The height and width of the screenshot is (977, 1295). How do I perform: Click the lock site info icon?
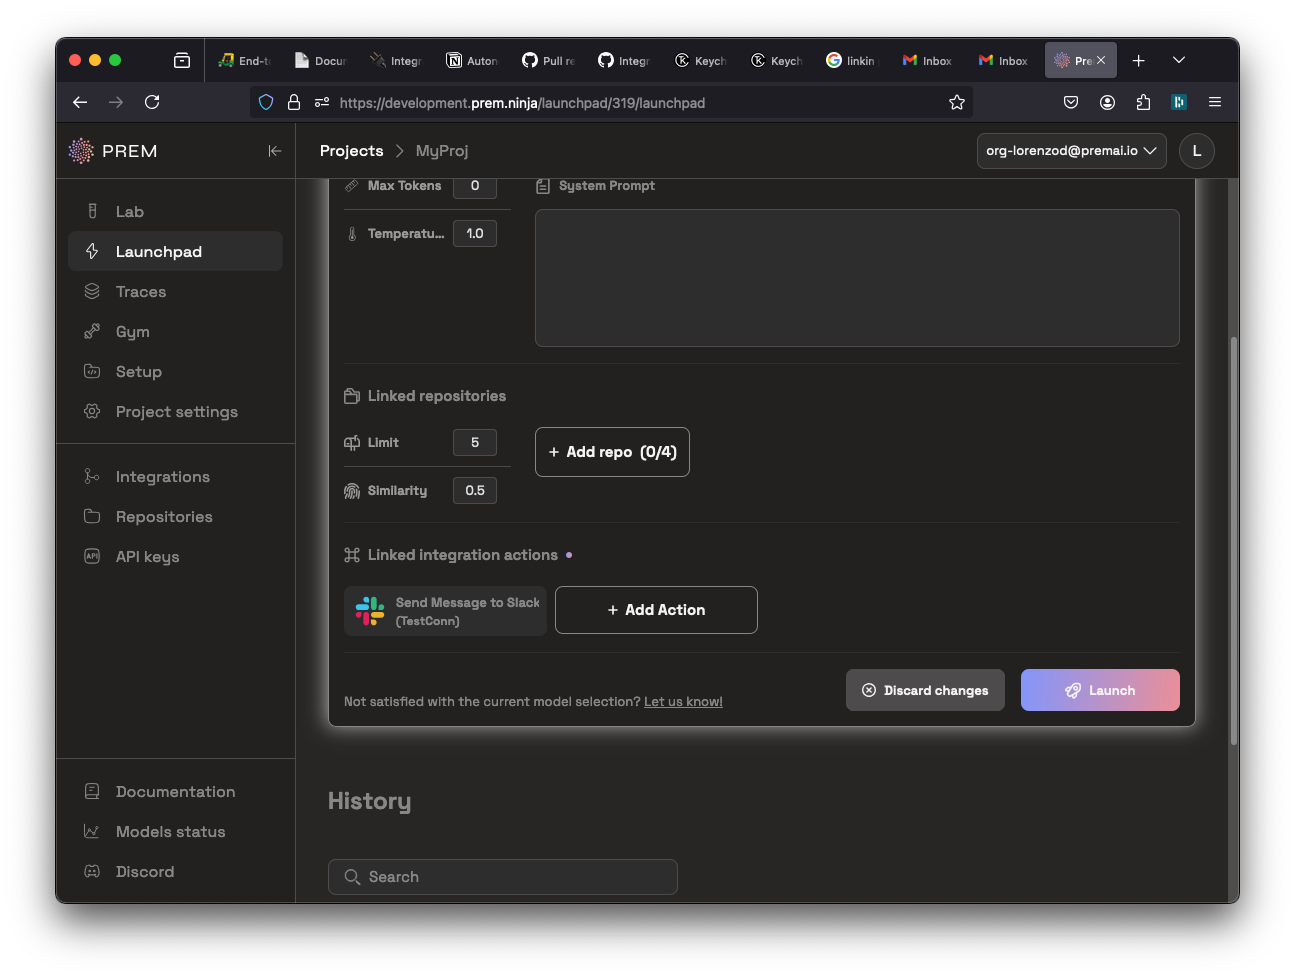click(x=294, y=102)
